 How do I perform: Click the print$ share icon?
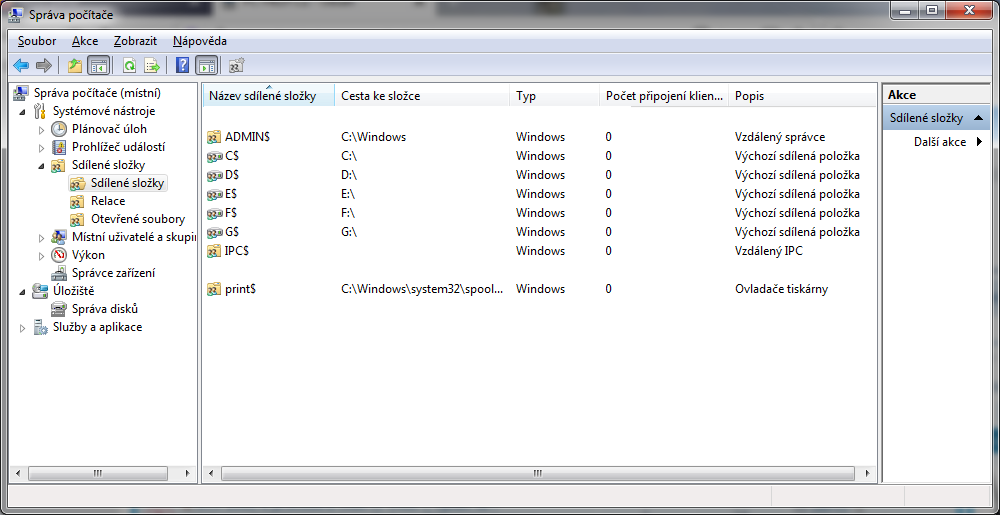(214, 289)
